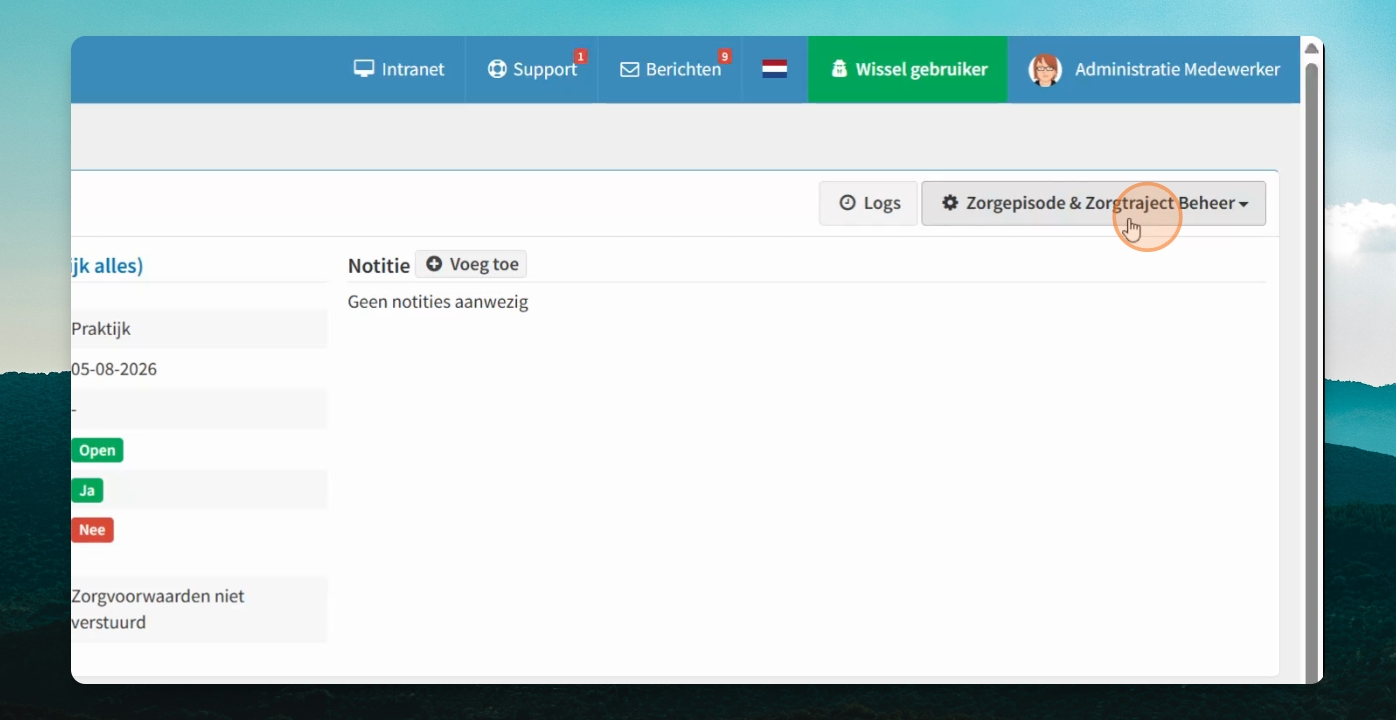Expand Zorgepisode & Zorgtraject Beheer dropdown
1396x720 pixels.
[1093, 203]
